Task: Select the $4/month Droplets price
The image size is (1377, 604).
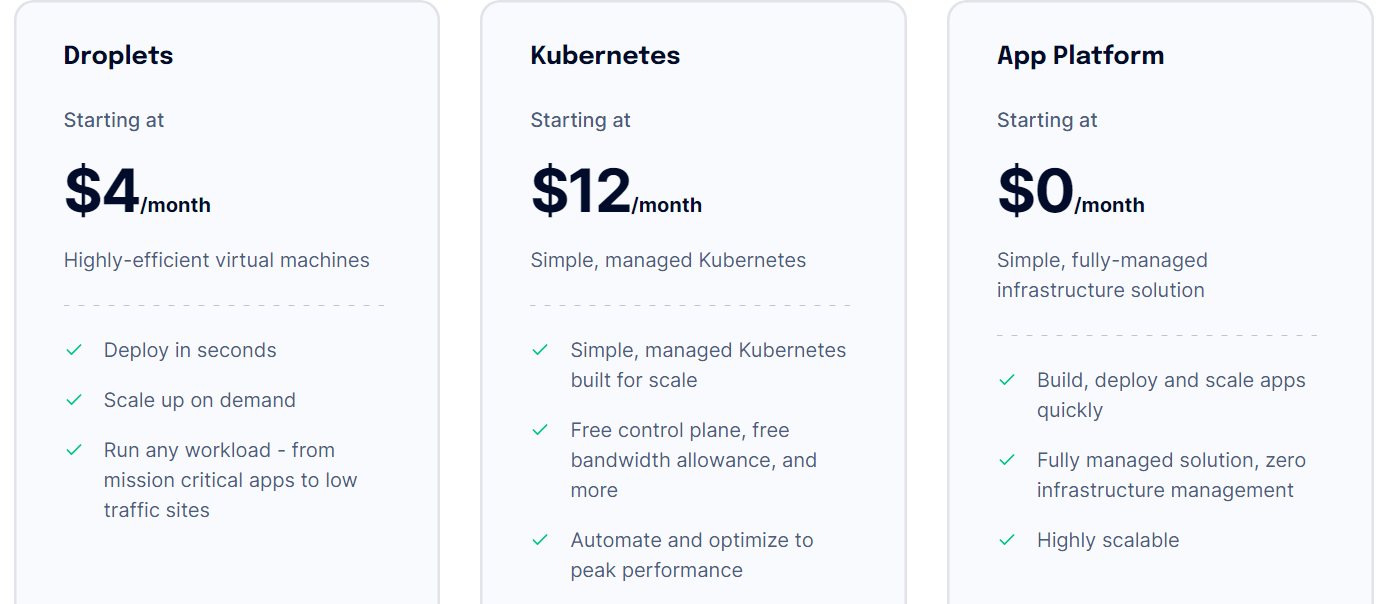Action: tap(137, 191)
